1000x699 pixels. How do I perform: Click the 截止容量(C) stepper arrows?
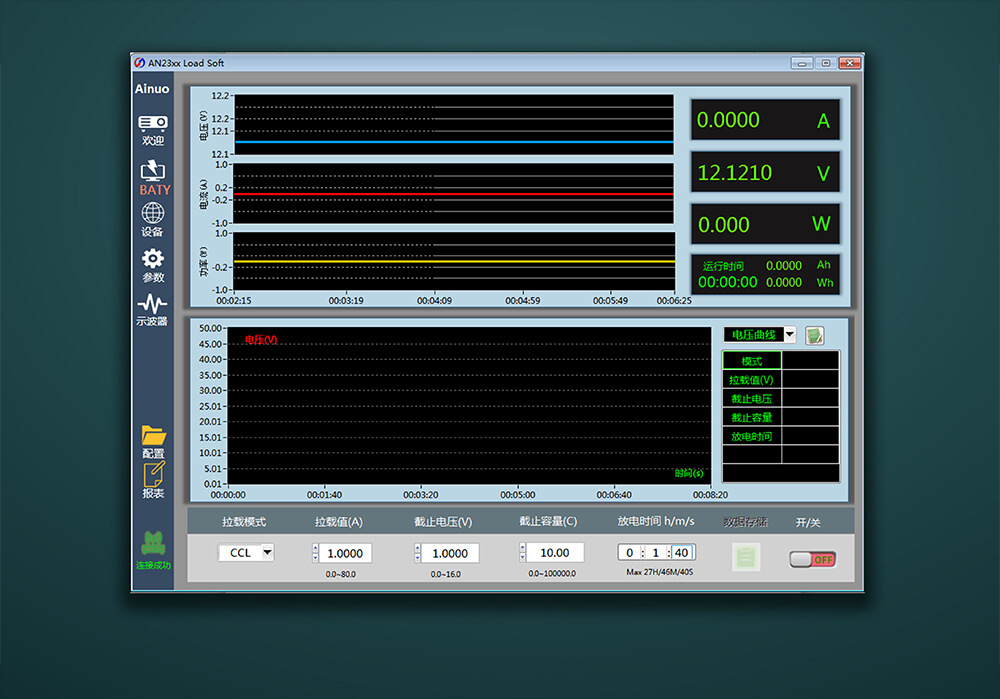point(522,553)
